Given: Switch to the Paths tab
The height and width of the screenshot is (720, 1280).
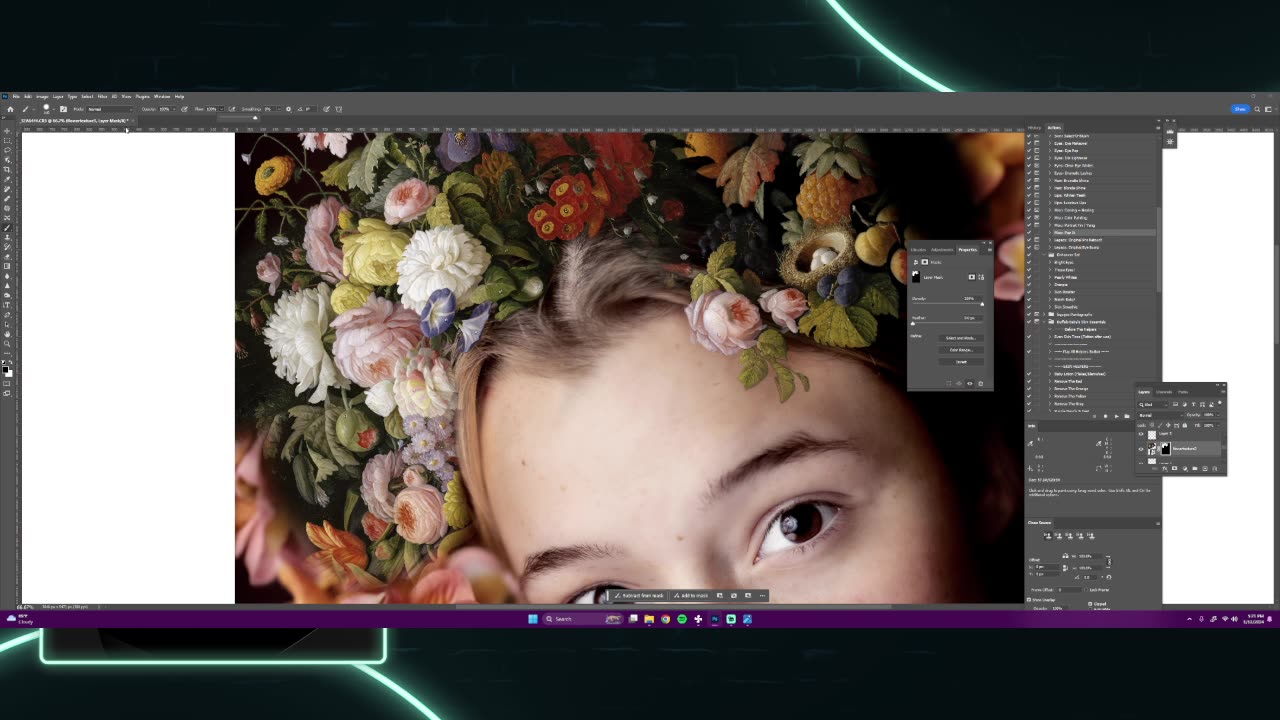Looking at the screenshot, I should tap(1183, 392).
